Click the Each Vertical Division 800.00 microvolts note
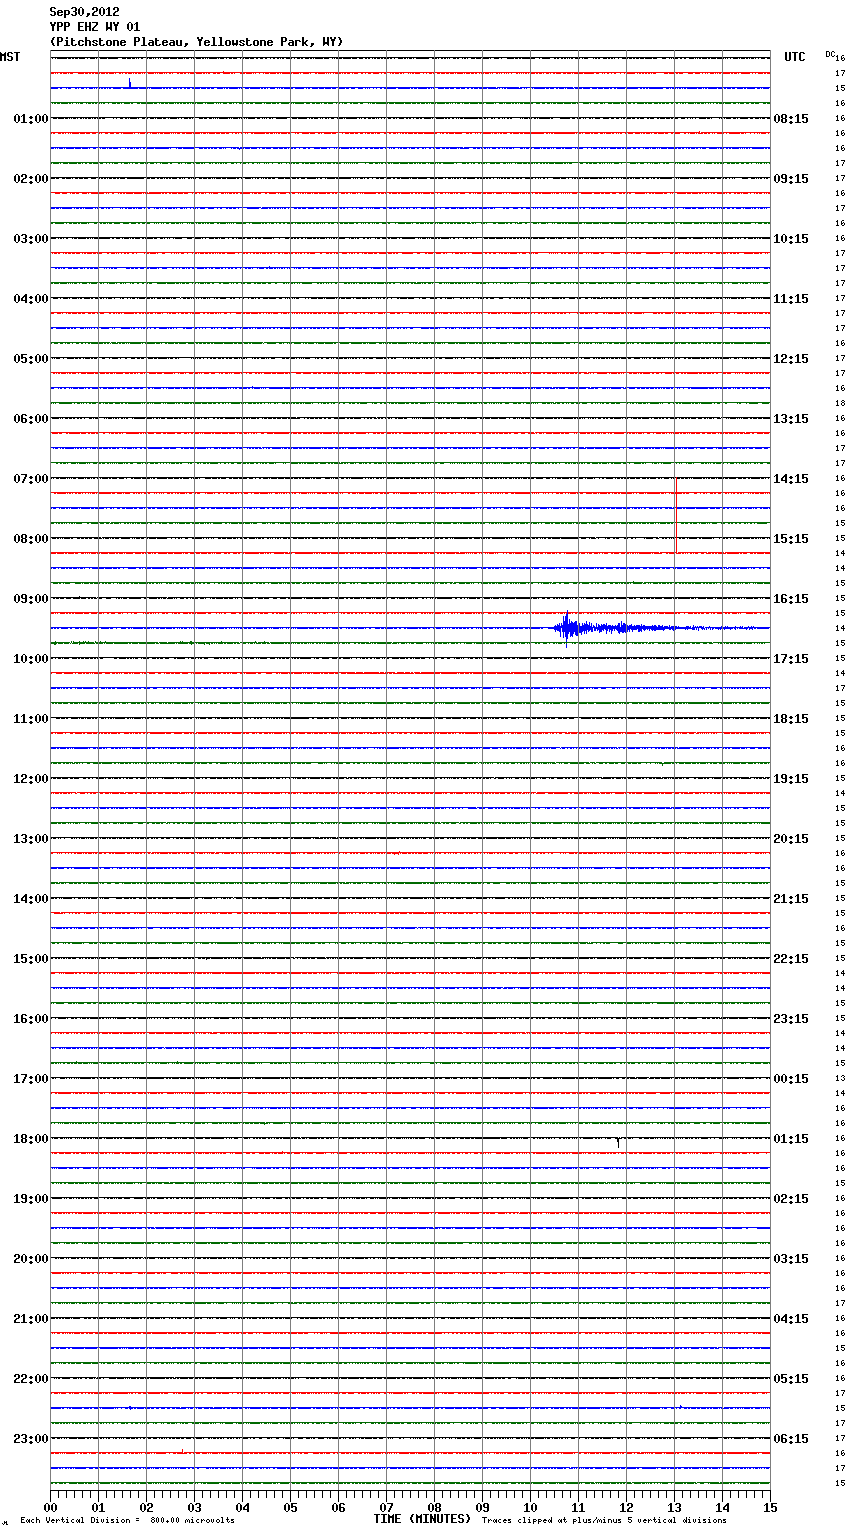This screenshot has height=1534, width=850. pos(127,1521)
